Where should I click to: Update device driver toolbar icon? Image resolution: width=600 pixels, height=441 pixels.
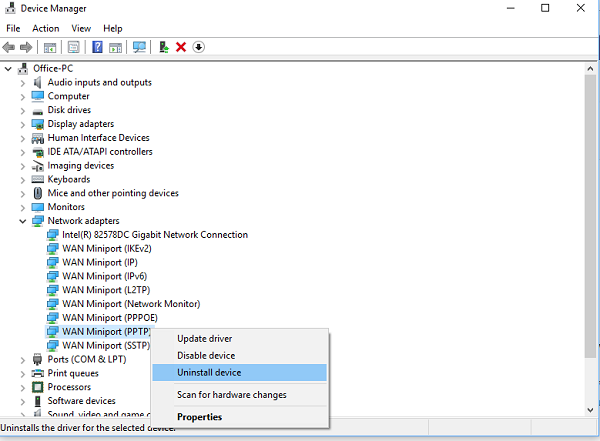164,47
